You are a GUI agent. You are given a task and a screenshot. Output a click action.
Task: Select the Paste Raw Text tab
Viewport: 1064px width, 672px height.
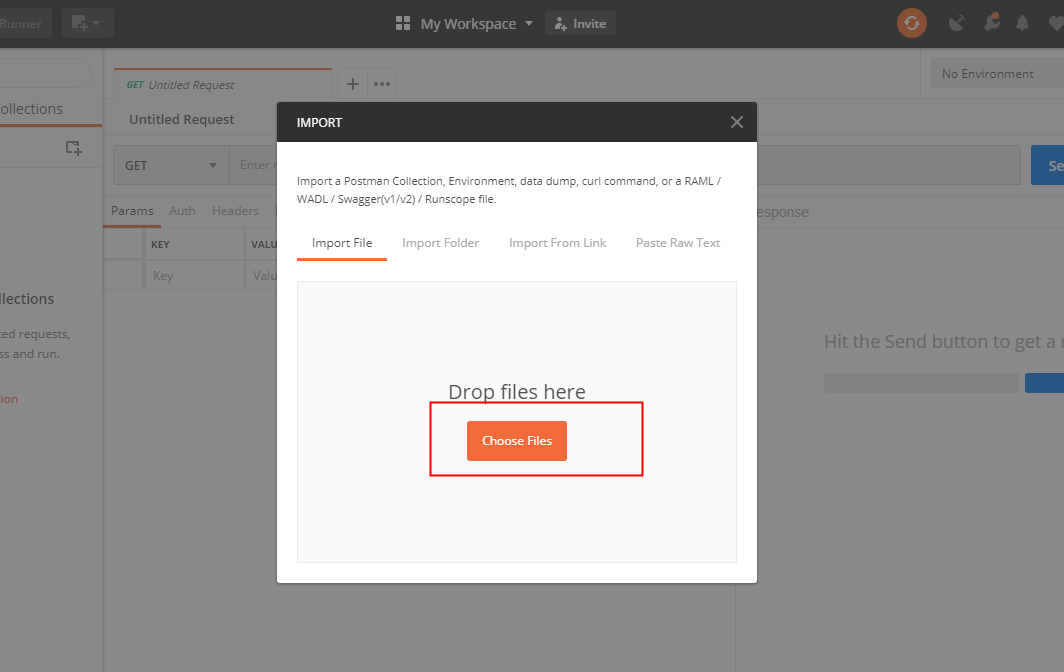(678, 243)
